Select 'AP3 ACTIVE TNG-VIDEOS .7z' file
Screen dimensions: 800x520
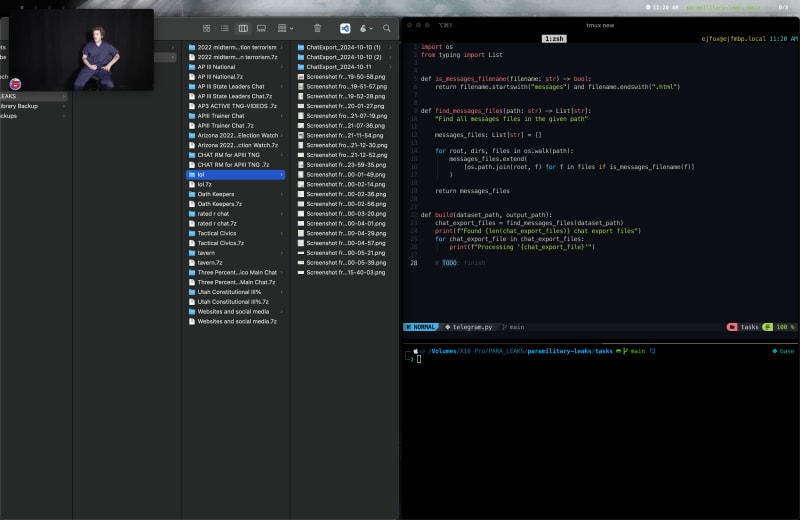tap(236, 106)
